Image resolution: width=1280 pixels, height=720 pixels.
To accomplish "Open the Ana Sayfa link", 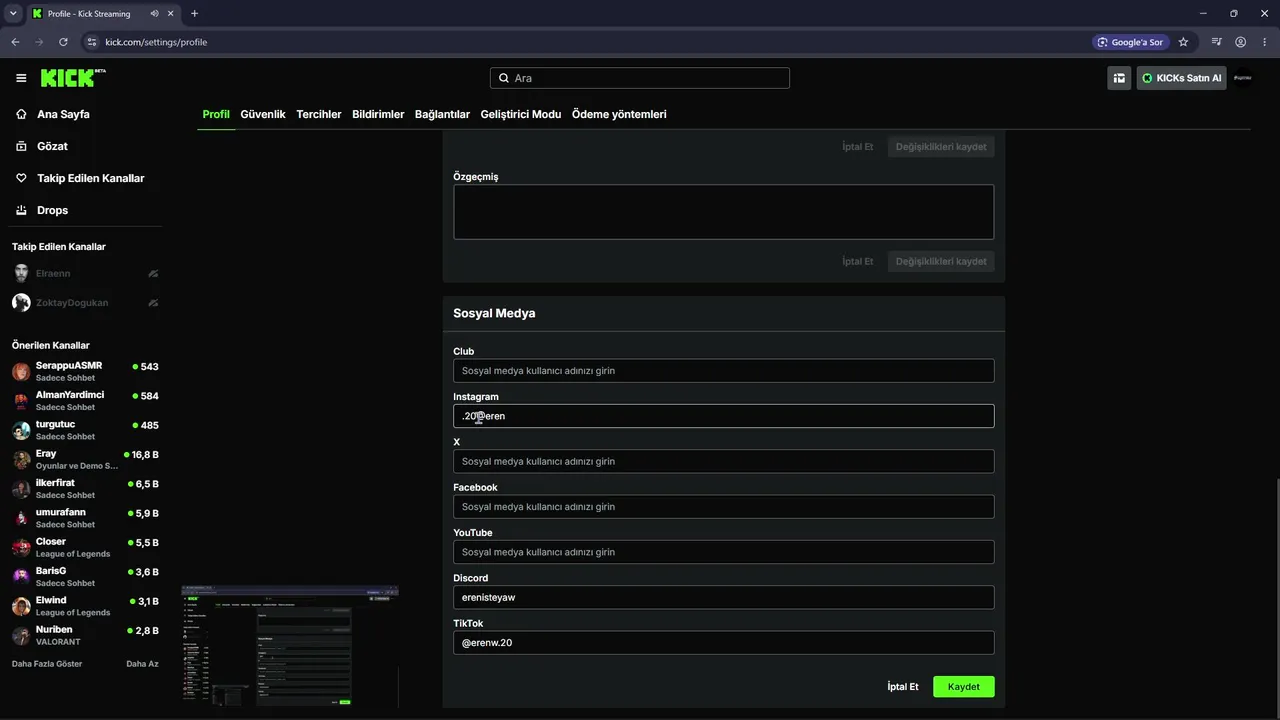I will pos(63,114).
